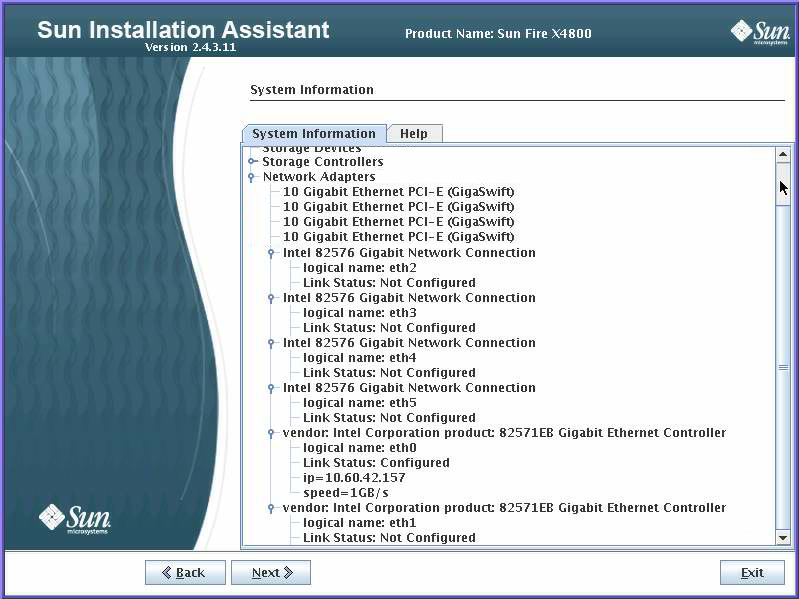Select the System Information tab
799x599 pixels.
pyautogui.click(x=314, y=133)
